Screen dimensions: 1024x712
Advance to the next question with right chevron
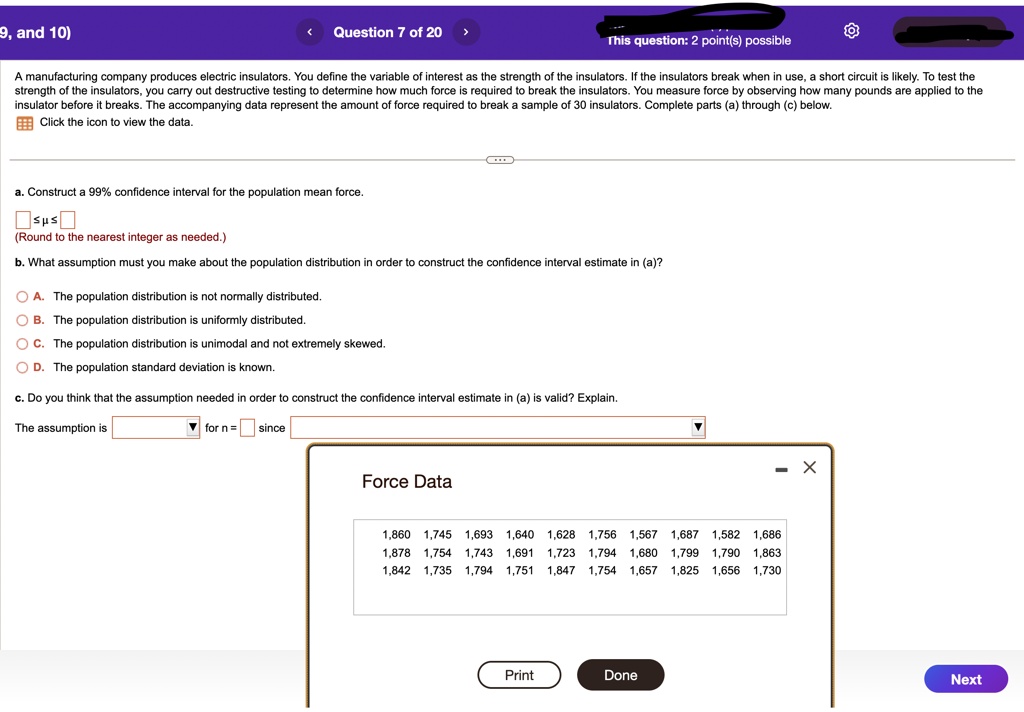pyautogui.click(x=466, y=31)
